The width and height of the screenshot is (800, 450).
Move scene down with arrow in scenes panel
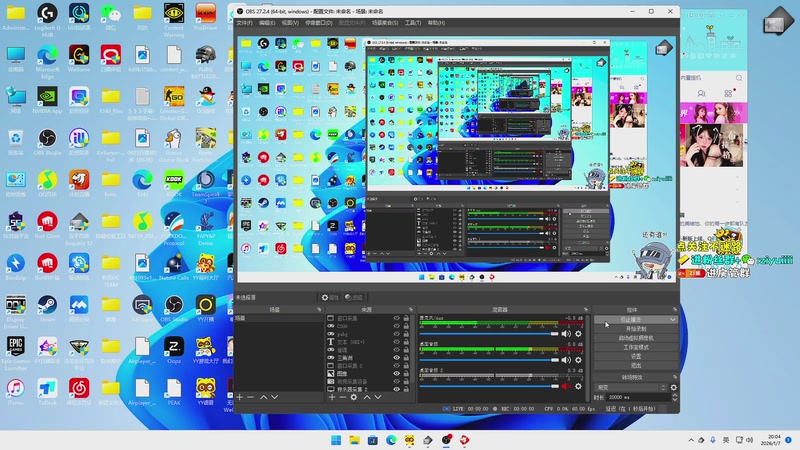(274, 397)
